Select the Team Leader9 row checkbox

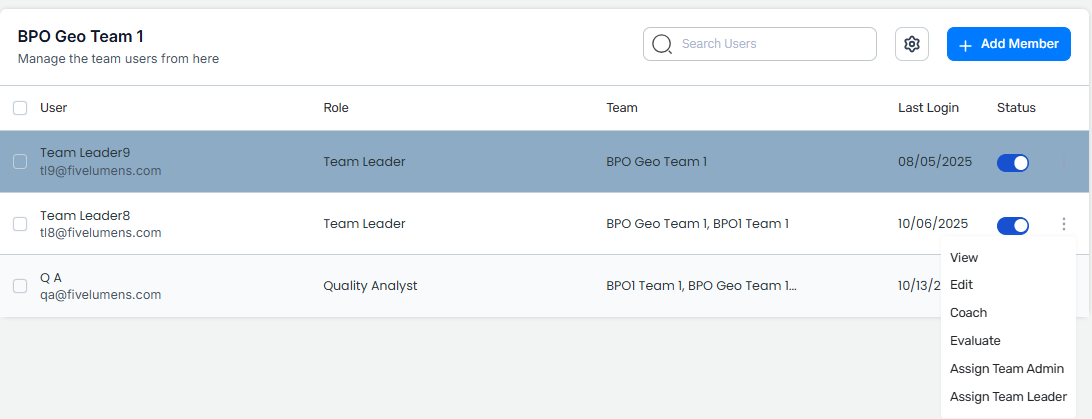pos(20,162)
